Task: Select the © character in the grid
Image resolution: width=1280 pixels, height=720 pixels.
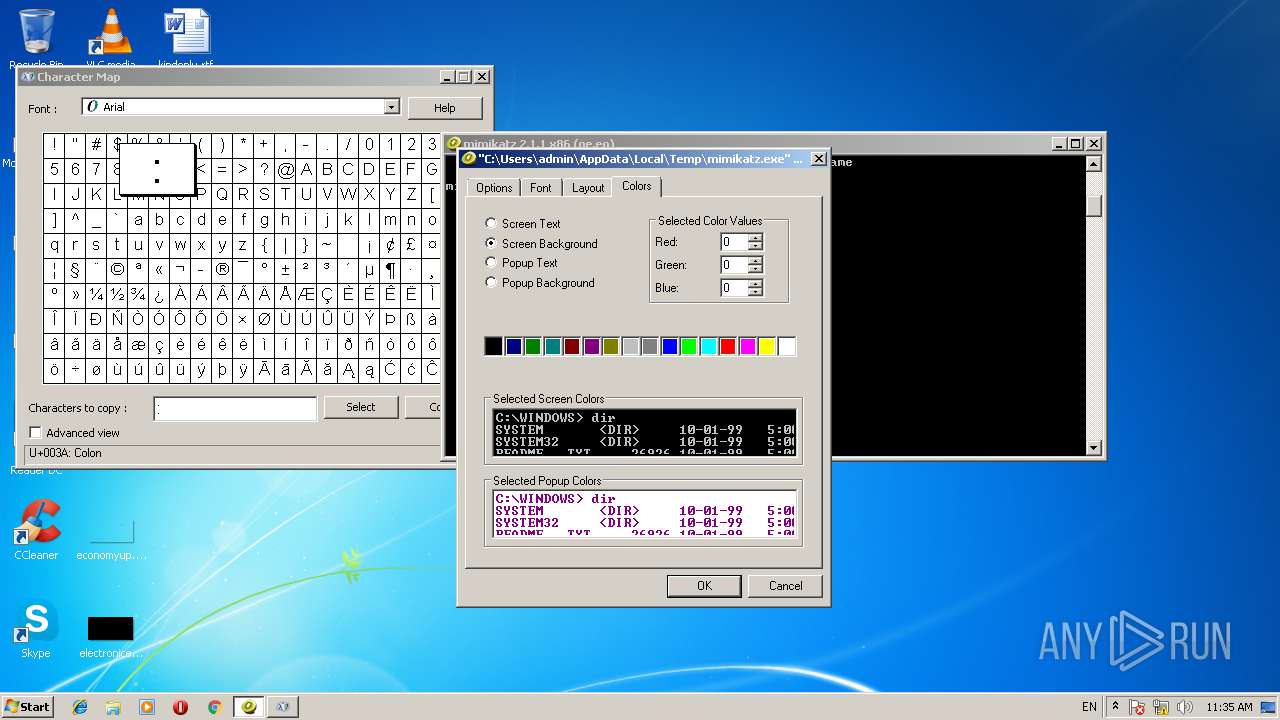Action: click(117, 270)
